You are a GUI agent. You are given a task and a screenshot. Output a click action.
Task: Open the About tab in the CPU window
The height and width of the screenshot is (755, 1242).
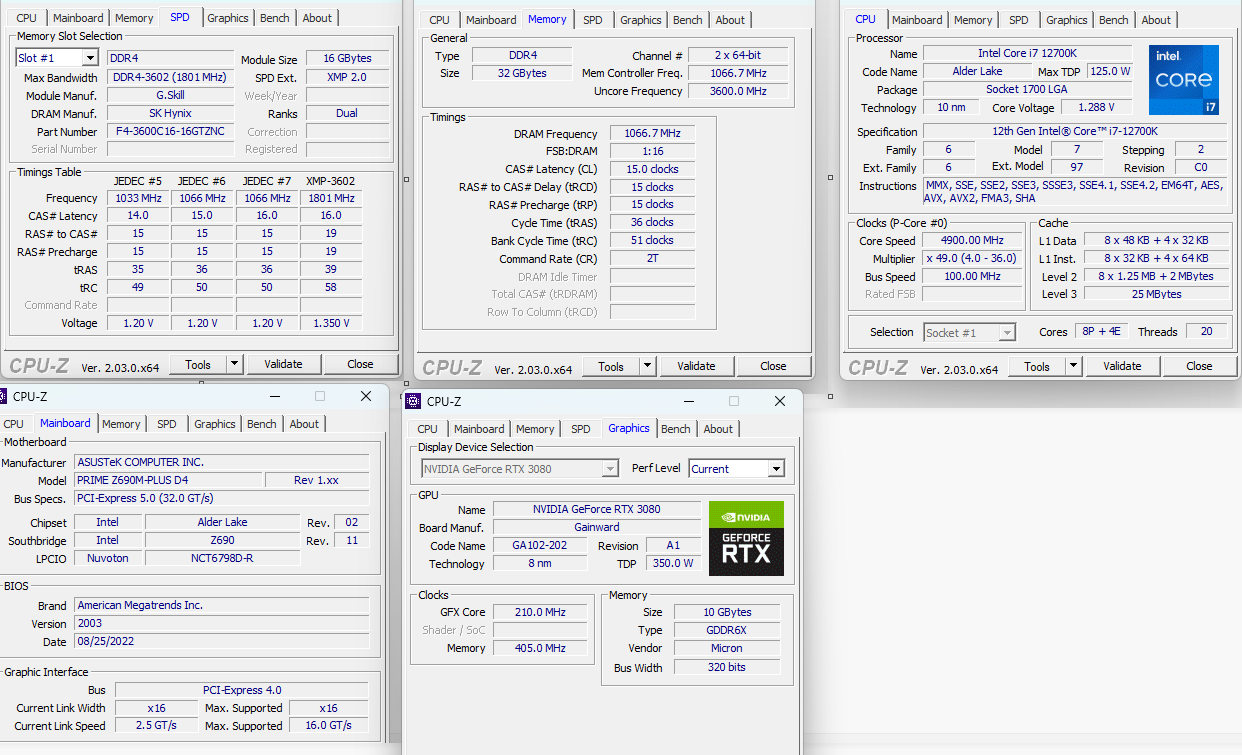pos(1156,20)
